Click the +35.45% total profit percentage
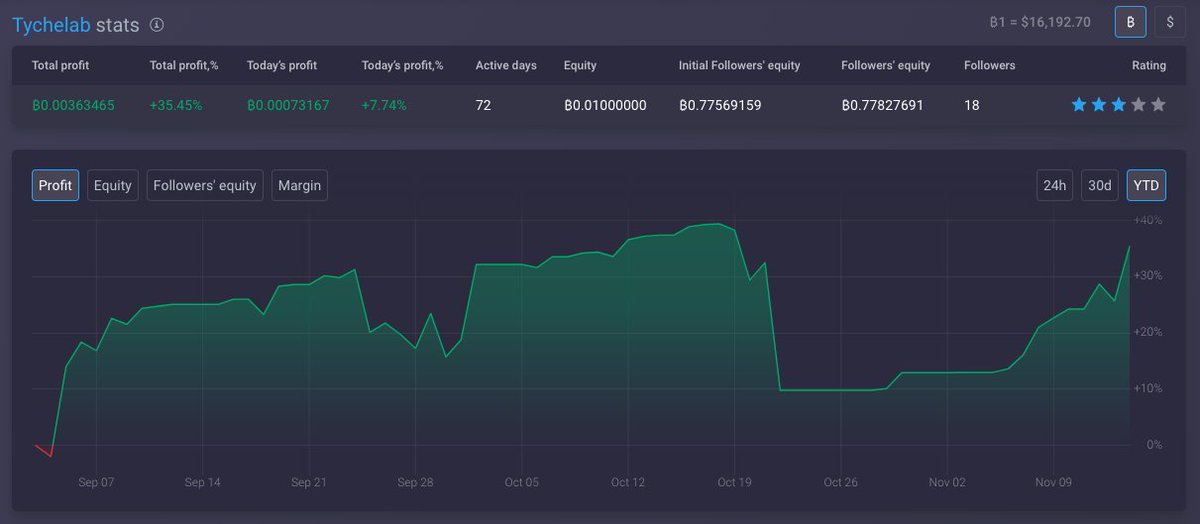The width and height of the screenshot is (1200, 524). tap(174, 105)
